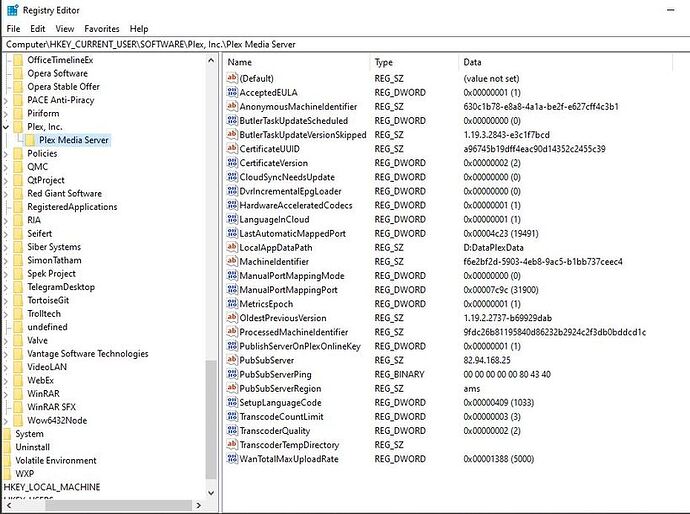Select the Vantage Software Technologies key
Viewport: 690px width, 514px height.
pos(88,354)
